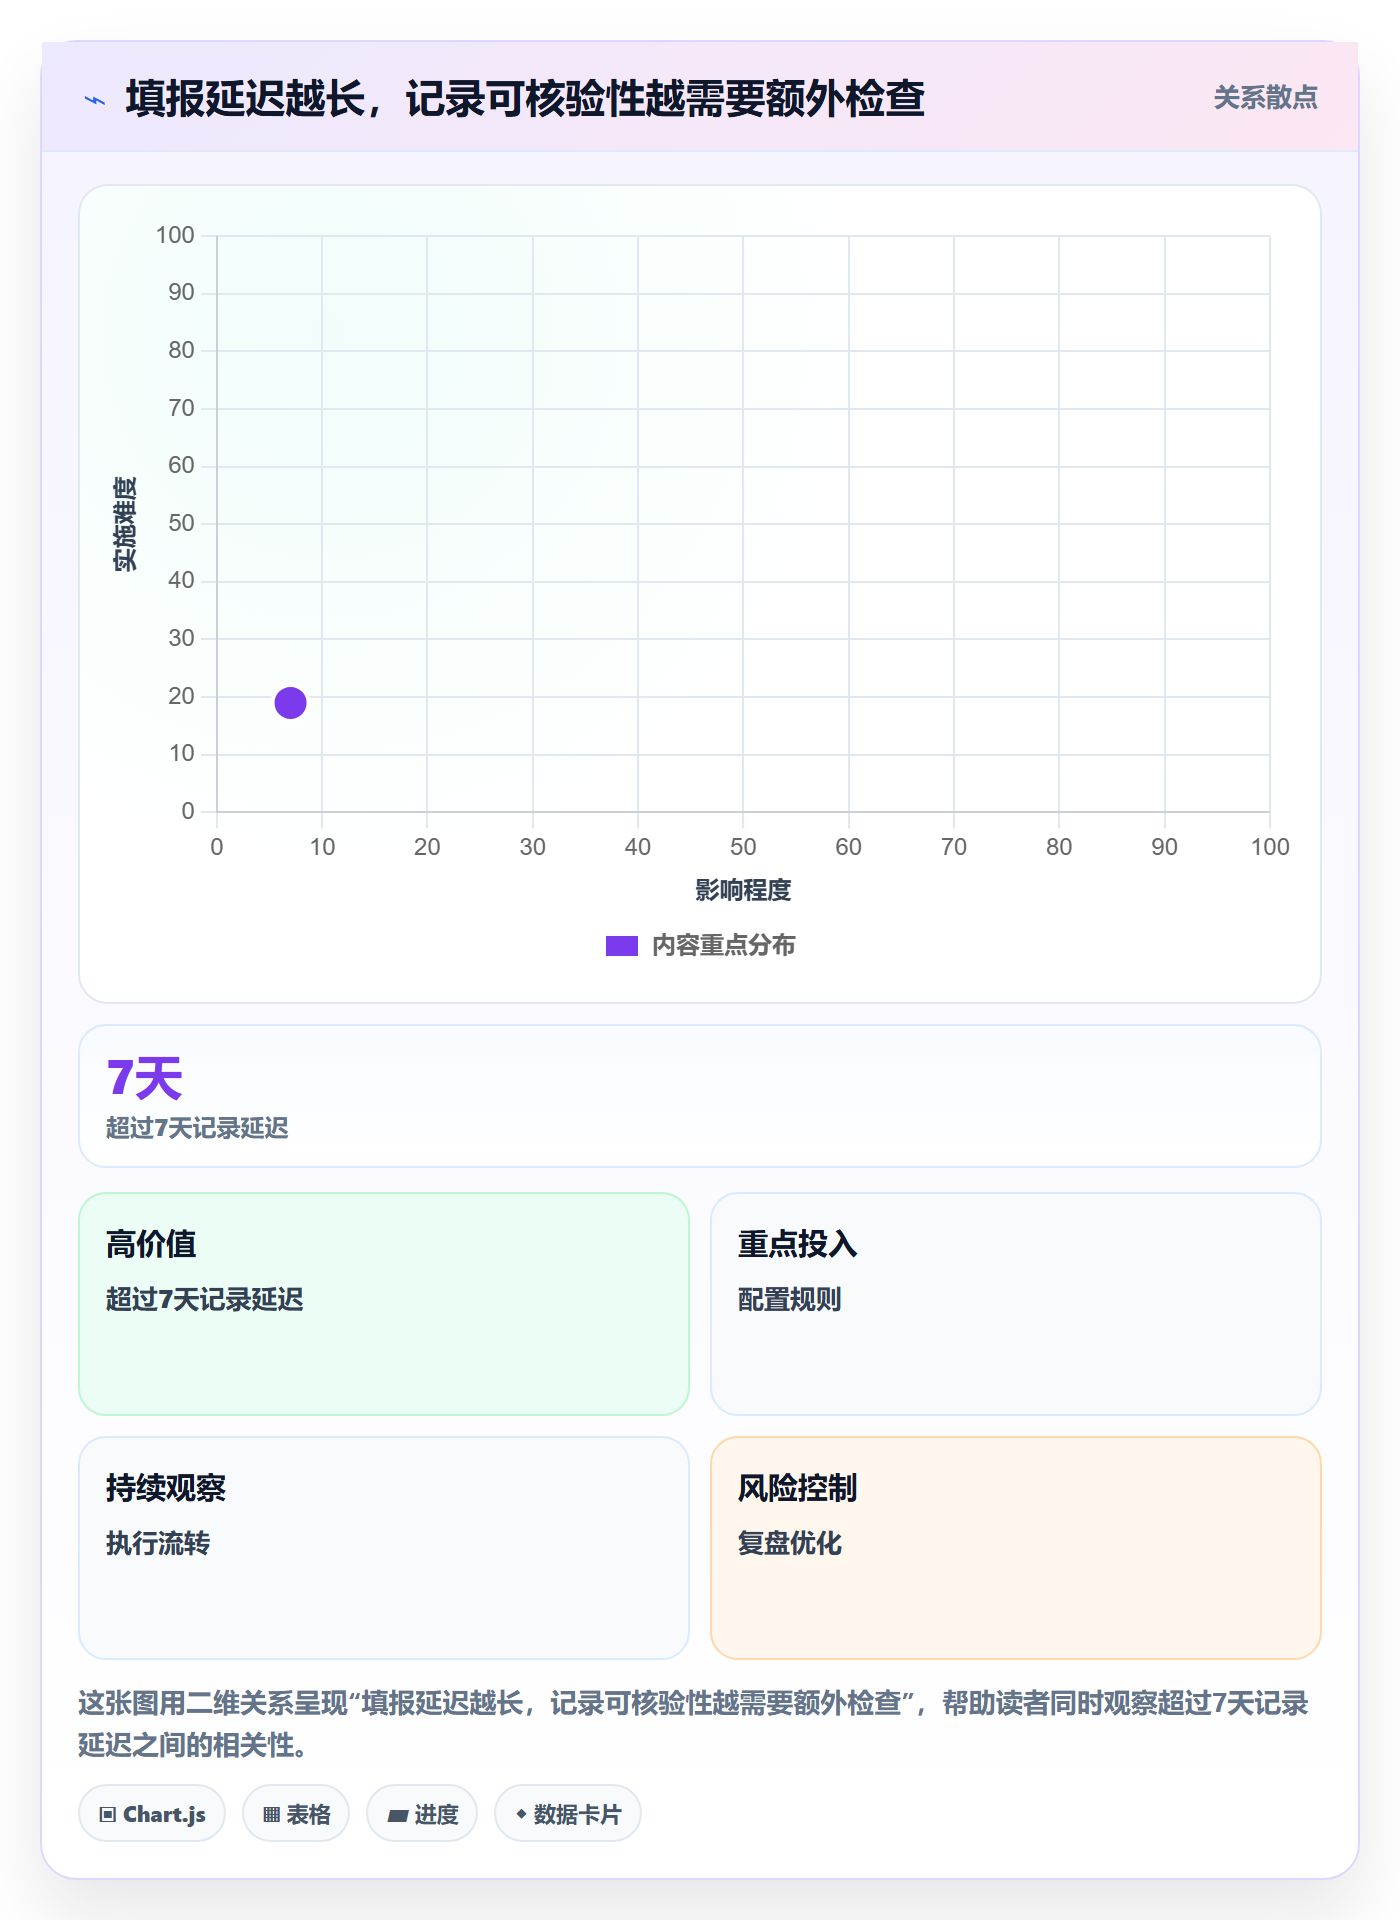Click the 内容重点分布 legend label
This screenshot has height=1920, width=1400.
(723, 946)
